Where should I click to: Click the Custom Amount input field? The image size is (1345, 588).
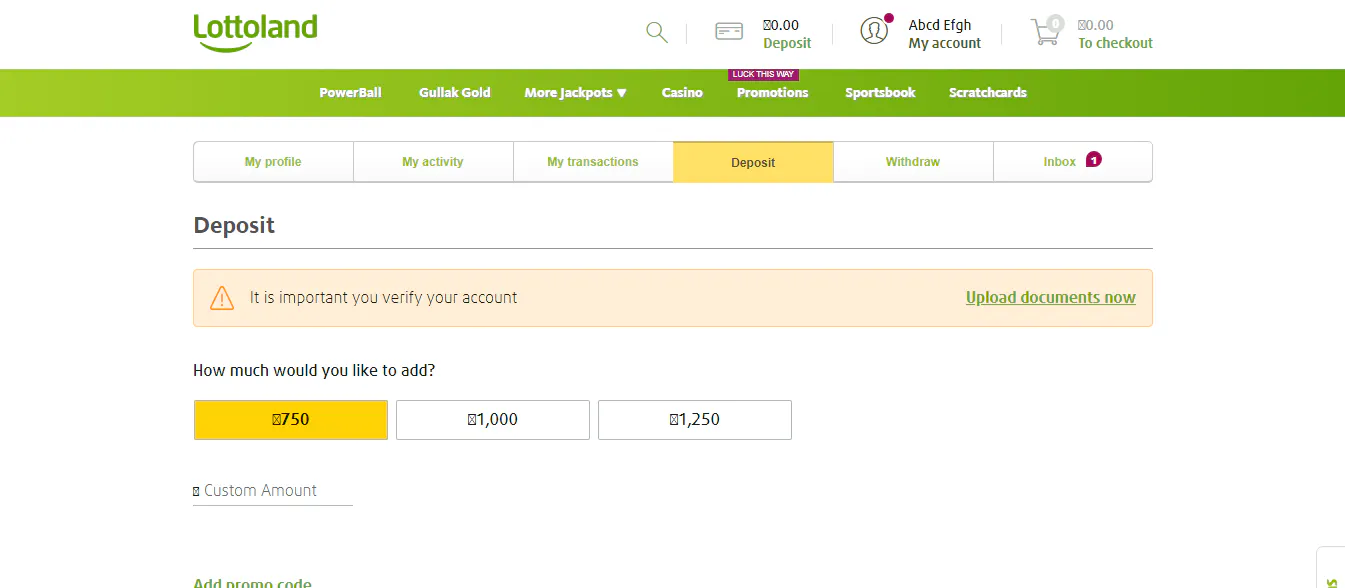coord(273,491)
